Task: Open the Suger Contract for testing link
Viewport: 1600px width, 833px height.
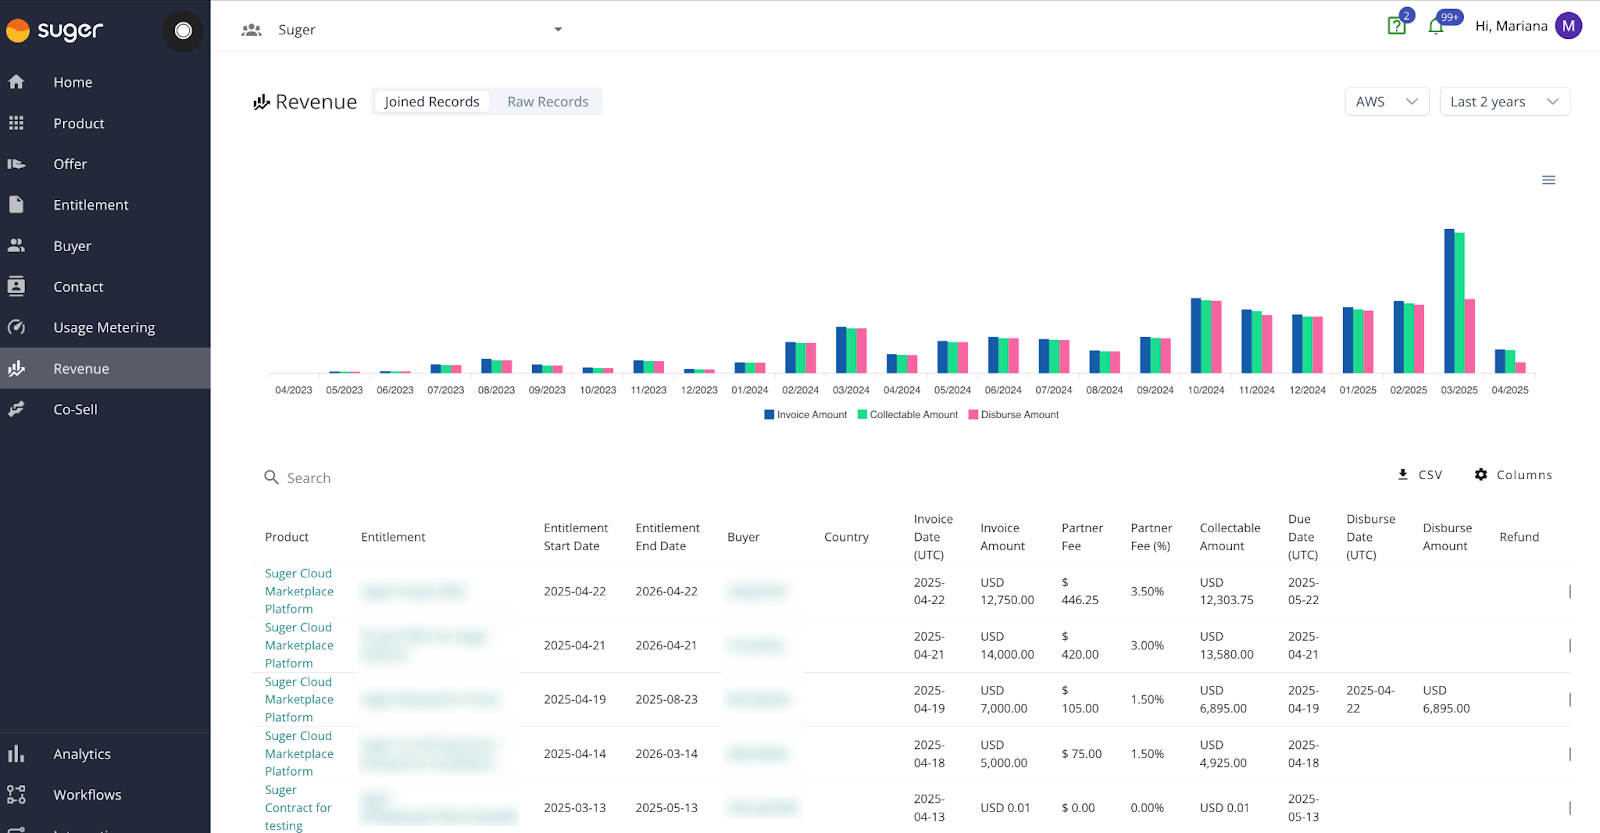Action: tap(298, 807)
